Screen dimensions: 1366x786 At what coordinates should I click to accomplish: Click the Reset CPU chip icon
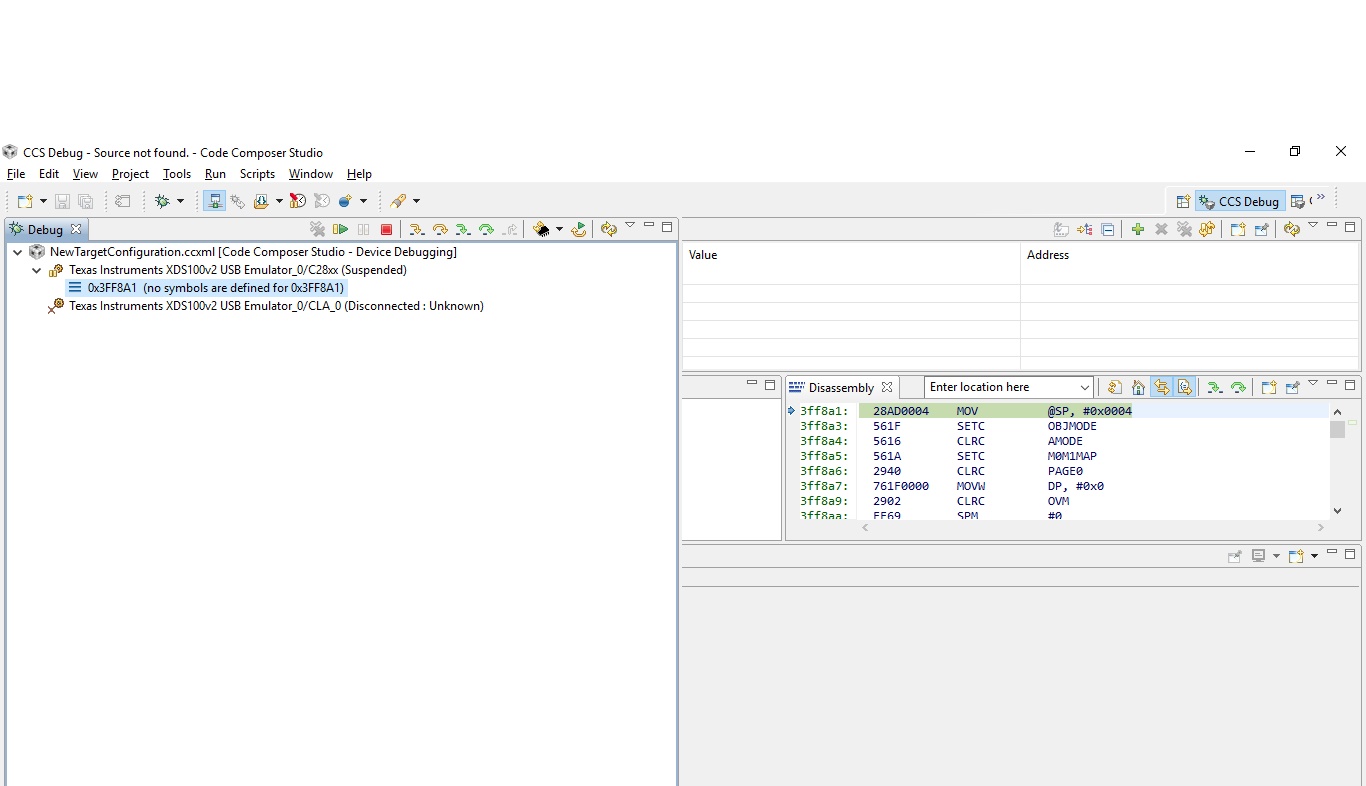click(x=541, y=229)
